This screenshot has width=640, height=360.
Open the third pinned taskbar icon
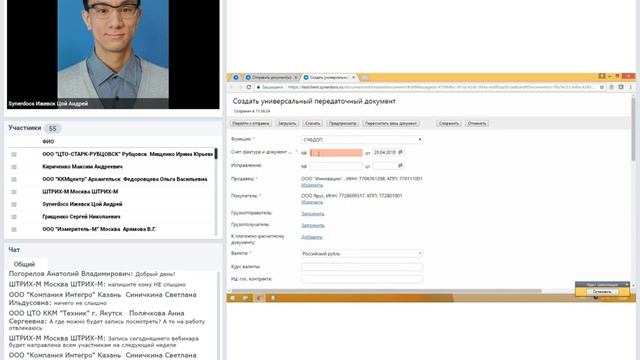(259, 298)
